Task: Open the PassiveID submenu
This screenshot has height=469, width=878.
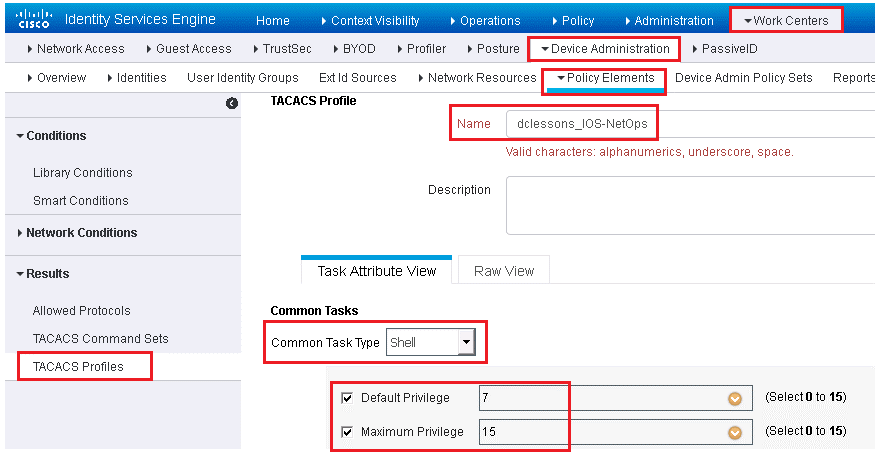Action: click(x=725, y=49)
